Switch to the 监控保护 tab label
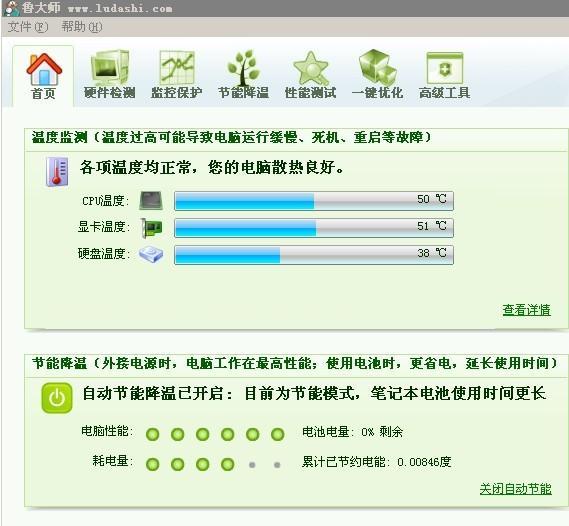This screenshot has height=526, width=569. click(x=177, y=93)
